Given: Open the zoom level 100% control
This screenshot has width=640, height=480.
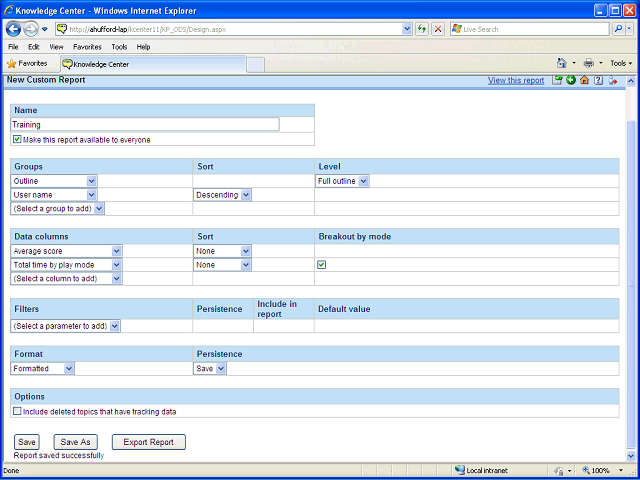Looking at the screenshot, I should 602,470.
